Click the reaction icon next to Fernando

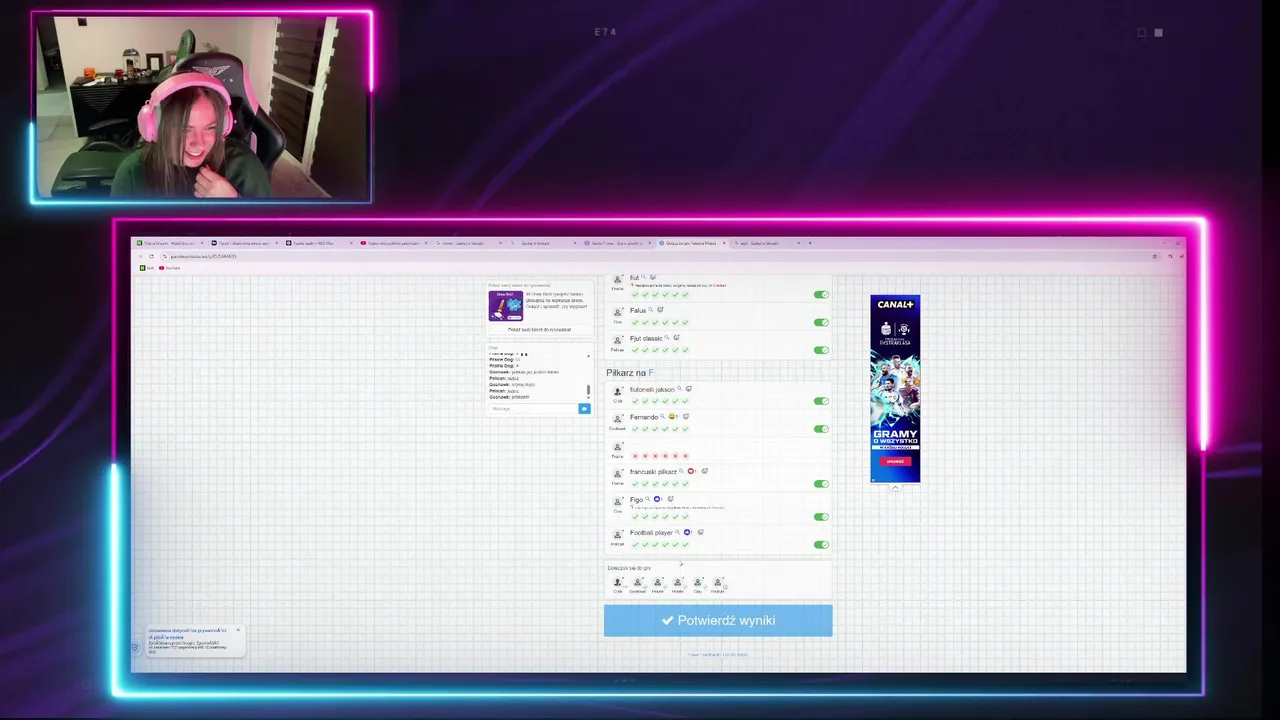686,416
